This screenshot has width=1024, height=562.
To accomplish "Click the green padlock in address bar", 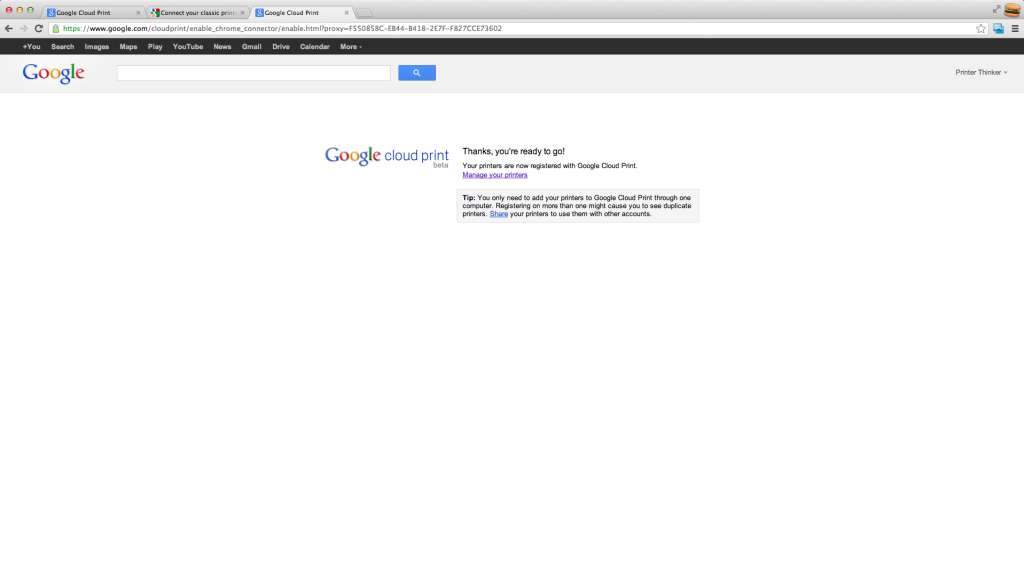I will [x=56, y=29].
